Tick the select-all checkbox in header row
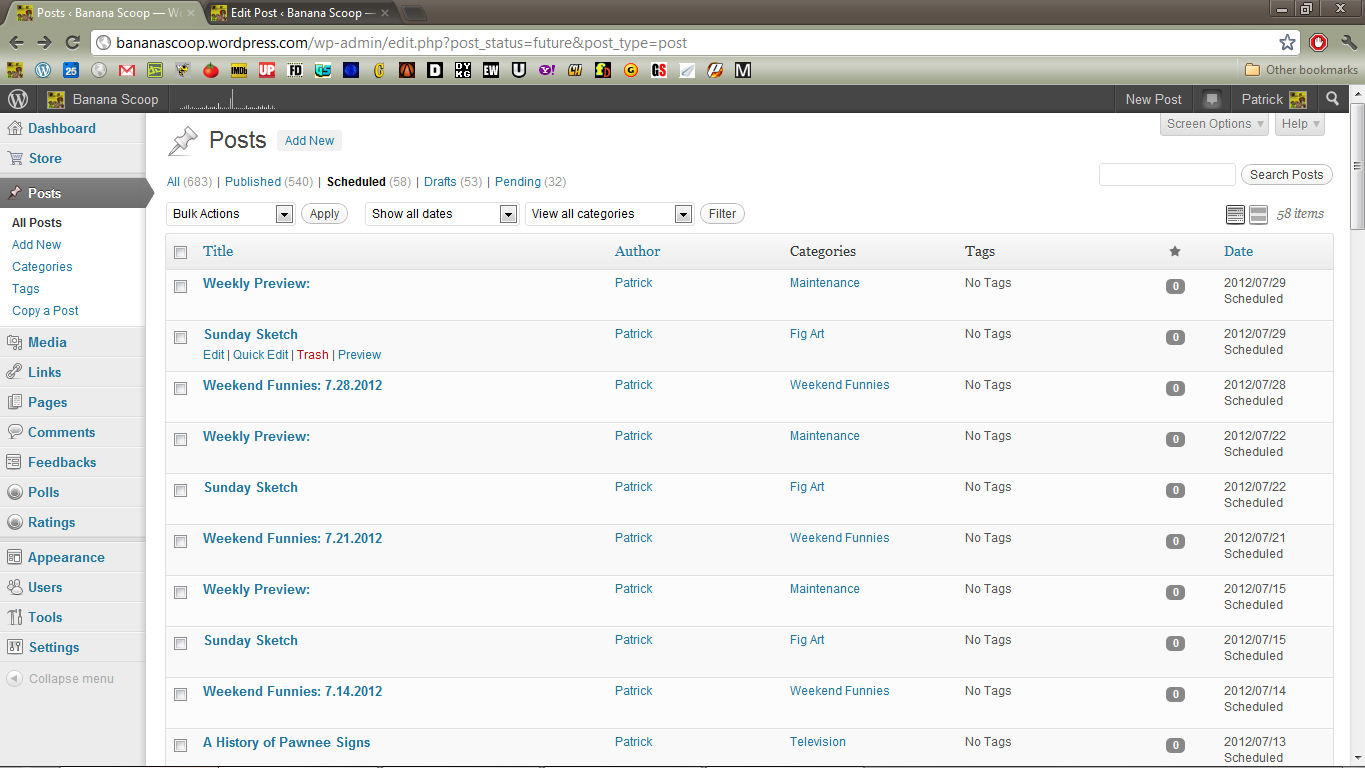The image size is (1365, 768). (x=181, y=252)
